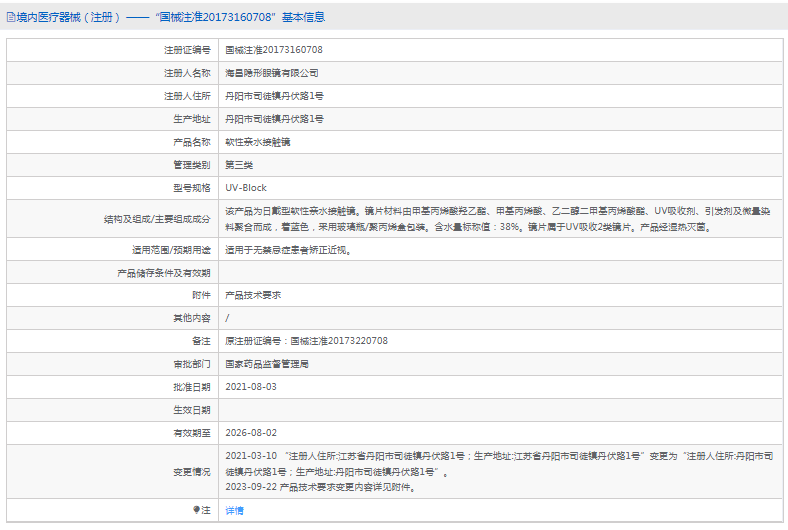
Task: Click the document icon beside 境内医疗器械 title
Action: pyautogui.click(x=11, y=18)
